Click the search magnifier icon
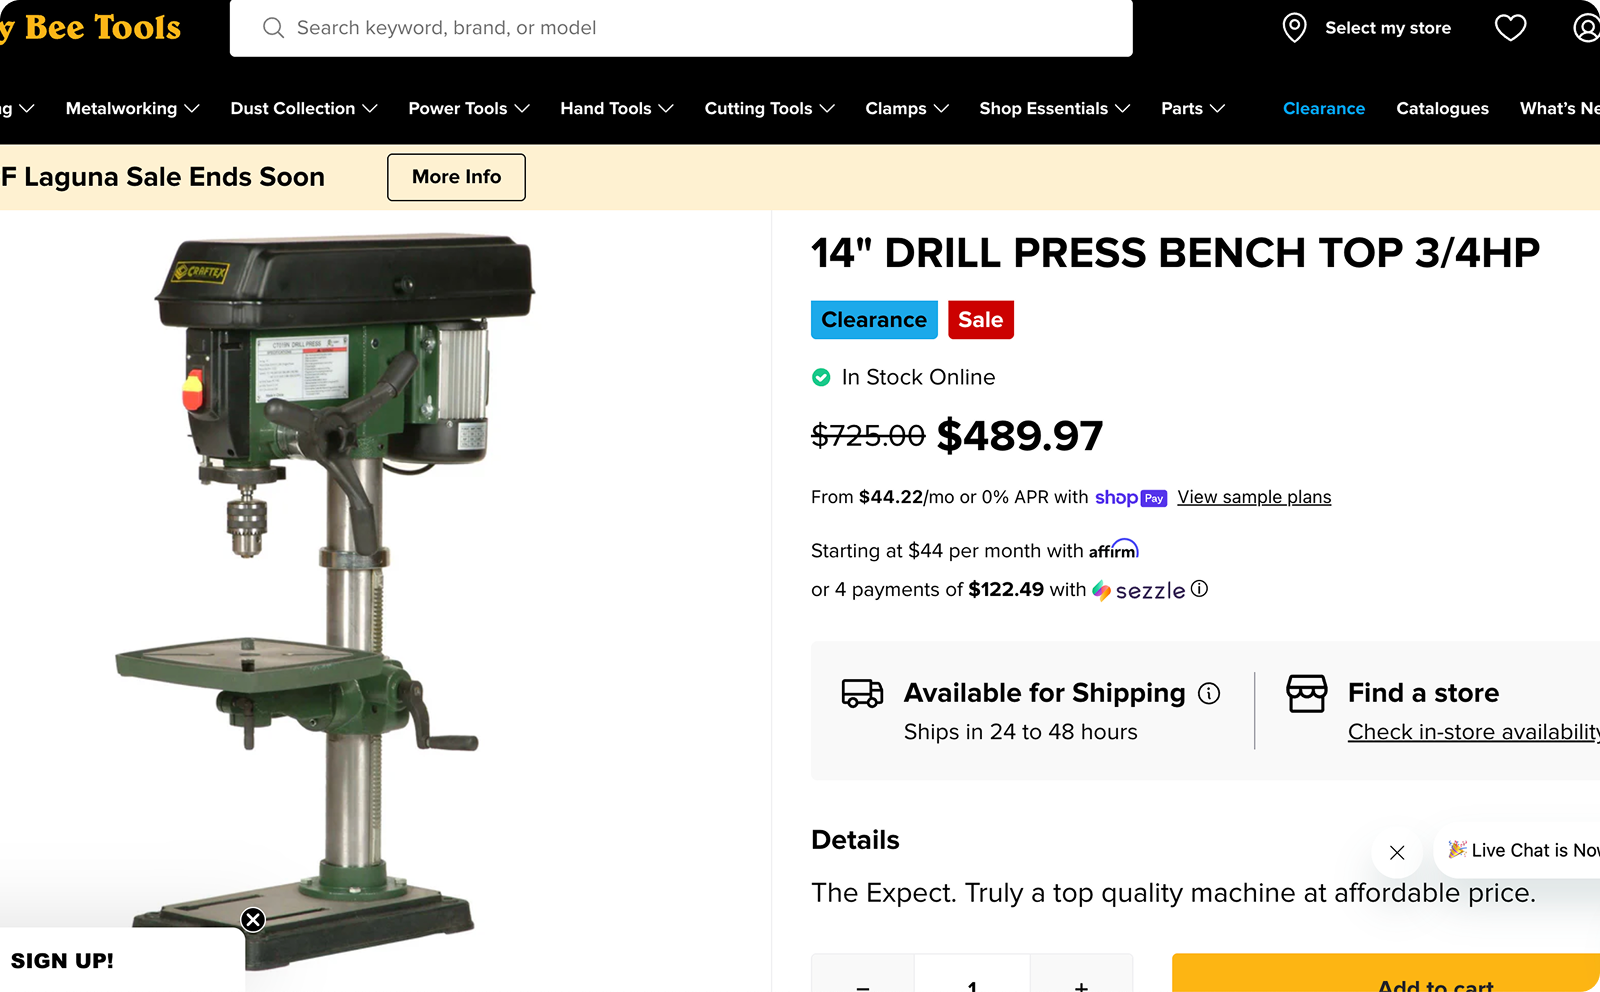 (273, 28)
